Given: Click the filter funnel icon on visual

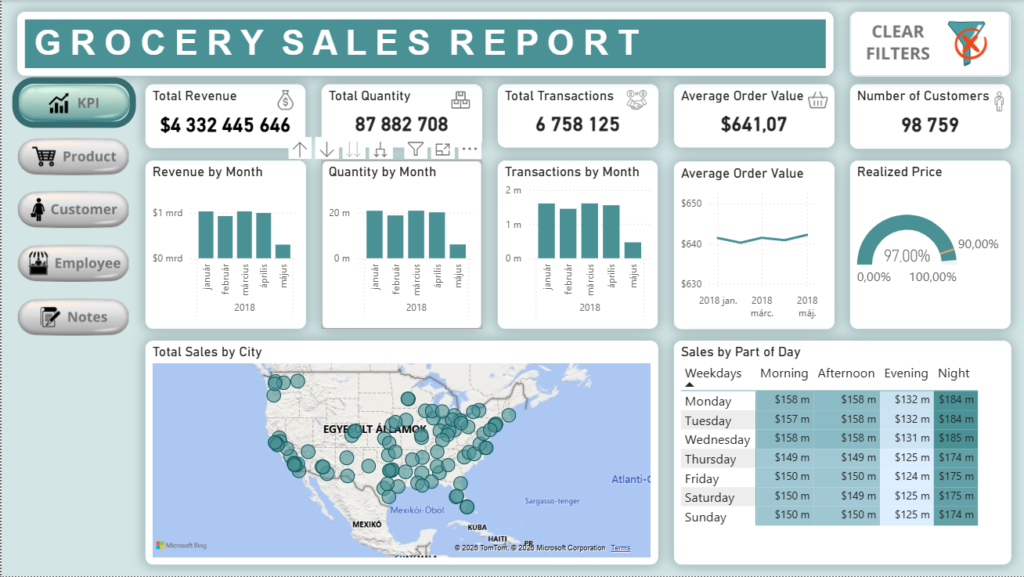Looking at the screenshot, I should coord(415,150).
